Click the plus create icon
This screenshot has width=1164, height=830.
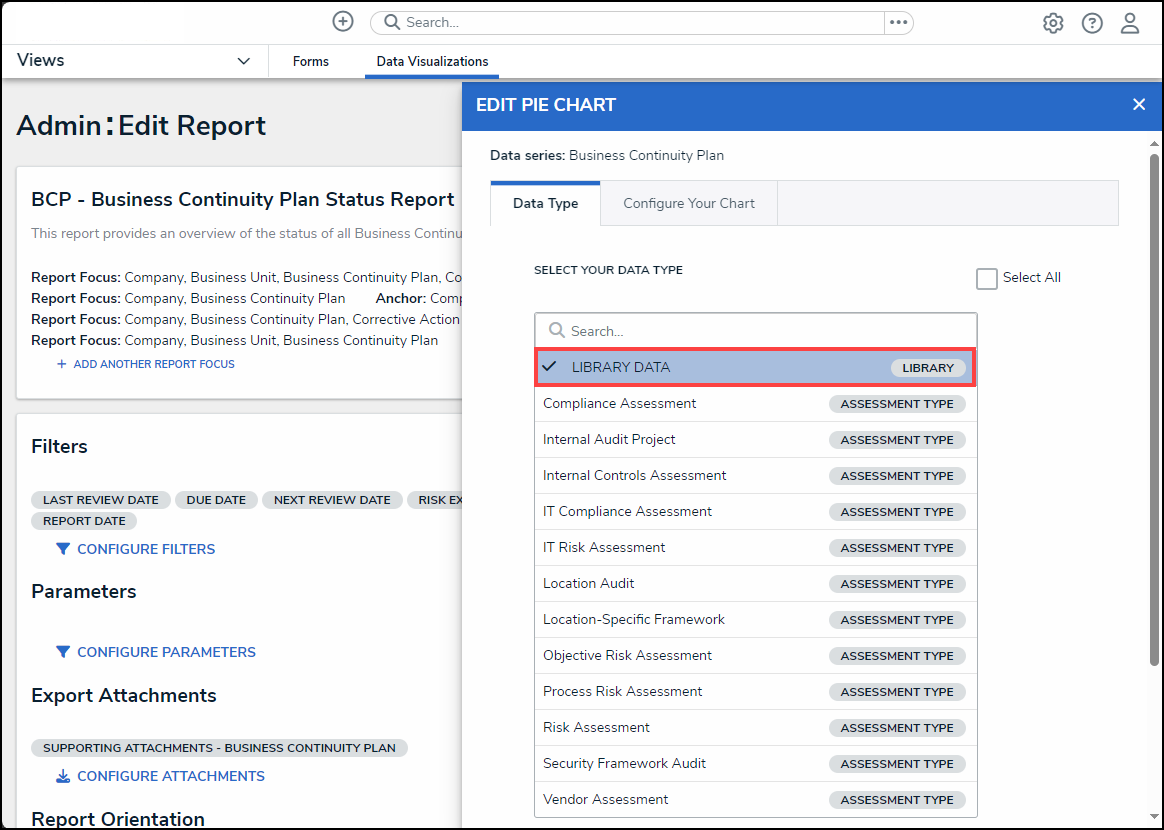point(343,22)
